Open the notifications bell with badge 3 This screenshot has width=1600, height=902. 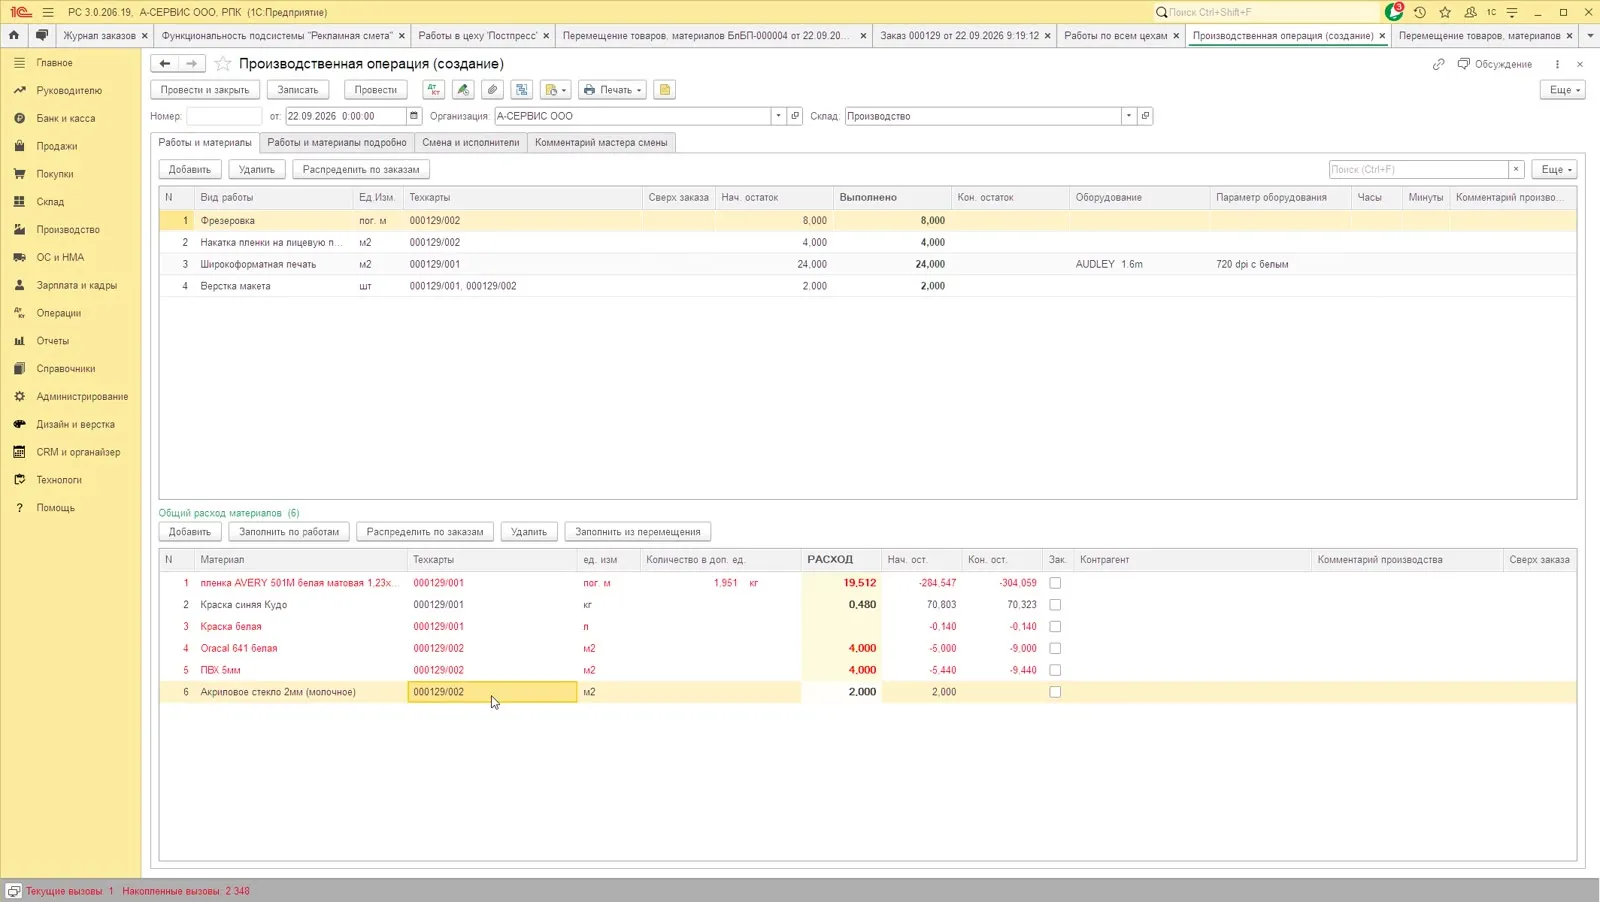point(1394,12)
